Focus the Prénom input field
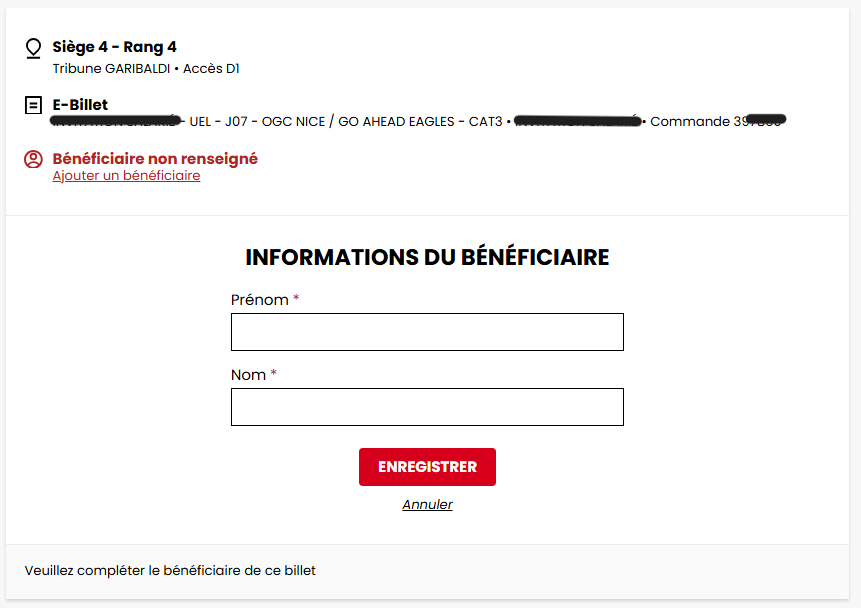Image resolution: width=861 pixels, height=608 pixels. click(x=427, y=332)
